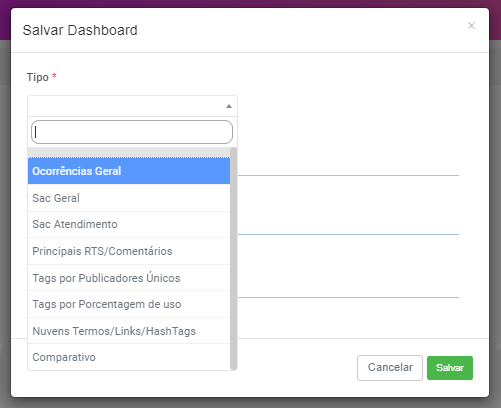
Task: Choose the Nuvens Termos/Links/HashTags option
Action: 129,331
